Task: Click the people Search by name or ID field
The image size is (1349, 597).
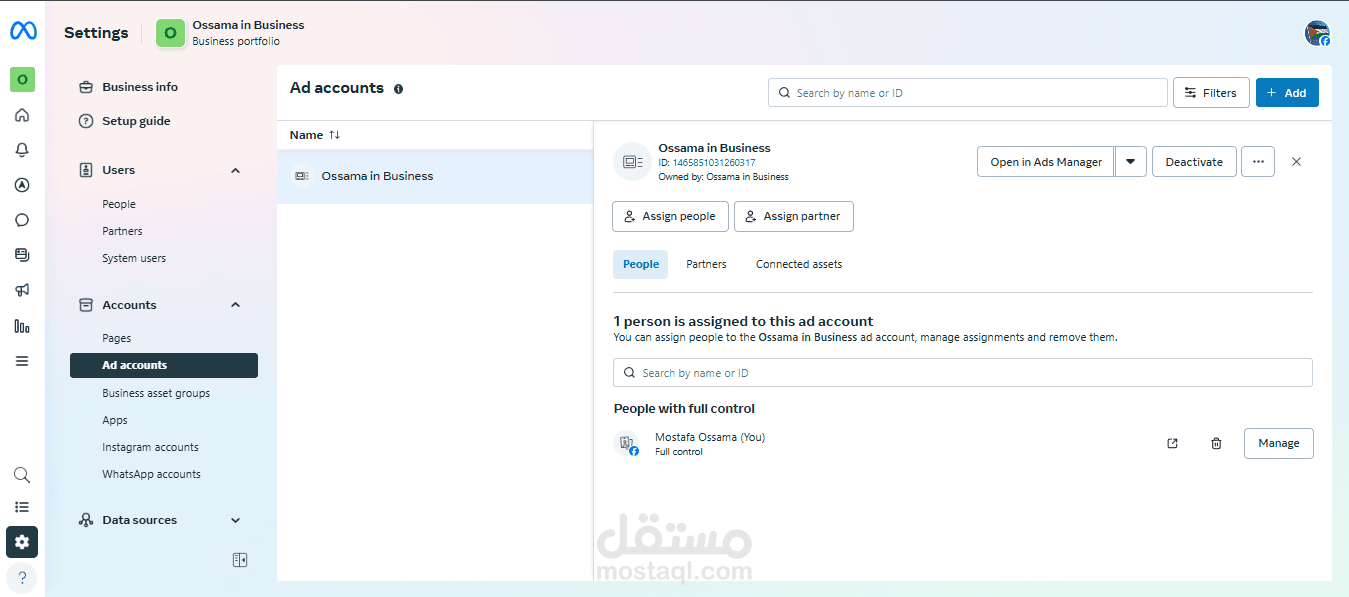Action: (x=963, y=373)
